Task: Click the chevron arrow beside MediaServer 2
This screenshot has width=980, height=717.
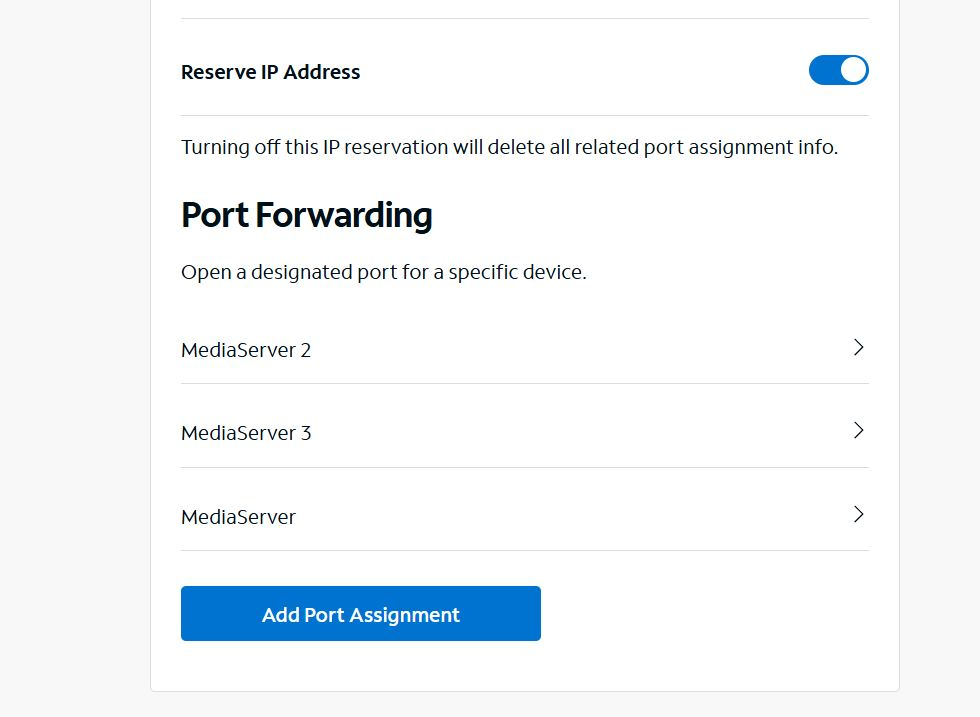Action: (x=858, y=348)
